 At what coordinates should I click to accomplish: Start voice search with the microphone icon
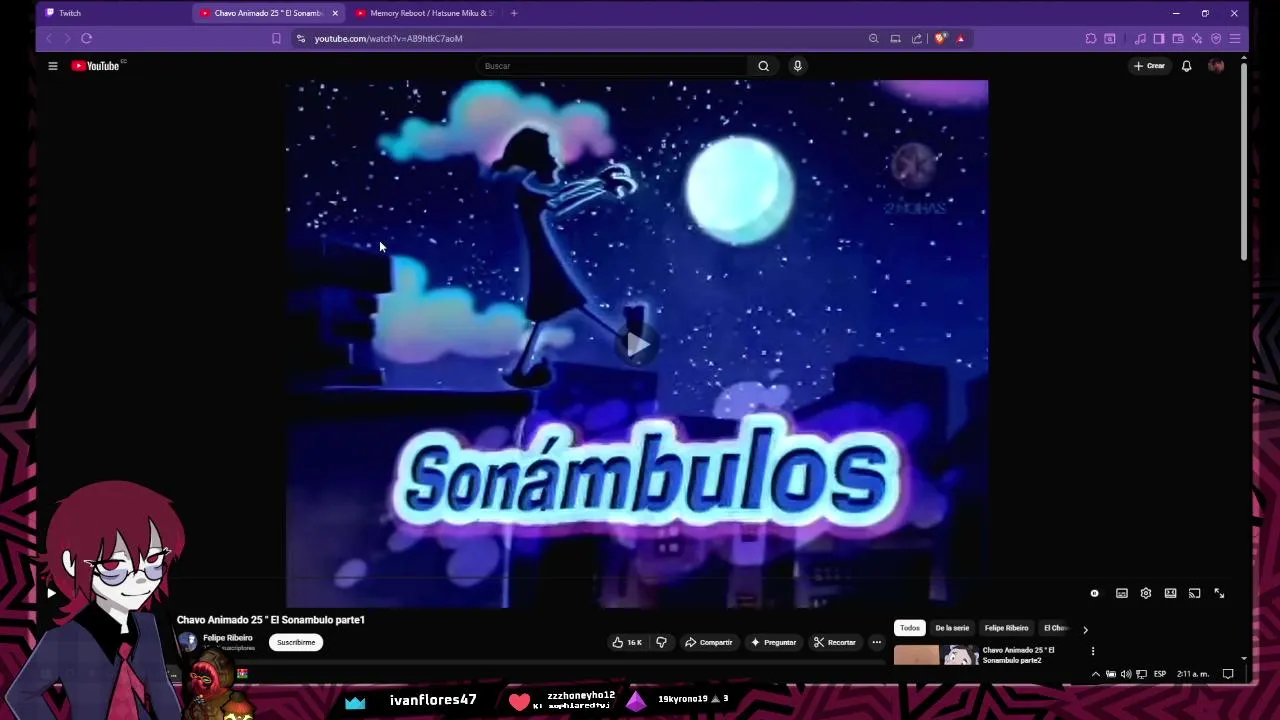pos(797,66)
